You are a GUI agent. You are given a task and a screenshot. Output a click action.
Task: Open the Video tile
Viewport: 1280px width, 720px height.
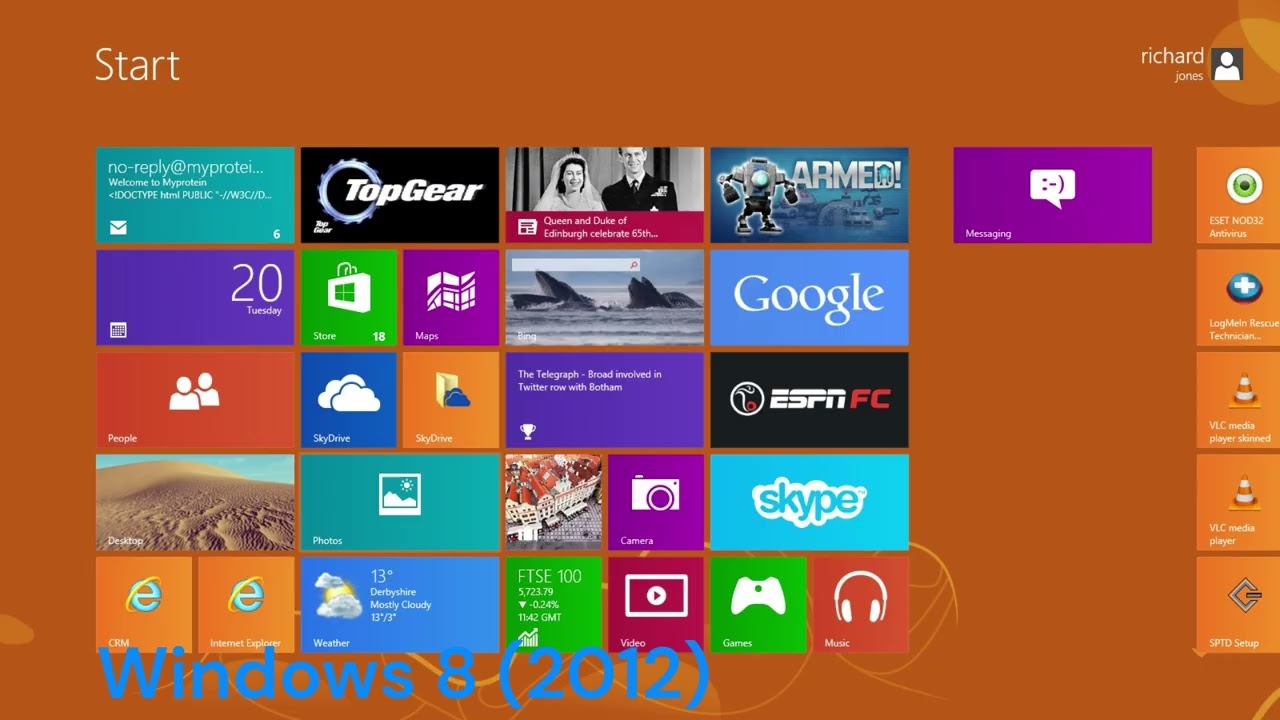(x=656, y=605)
